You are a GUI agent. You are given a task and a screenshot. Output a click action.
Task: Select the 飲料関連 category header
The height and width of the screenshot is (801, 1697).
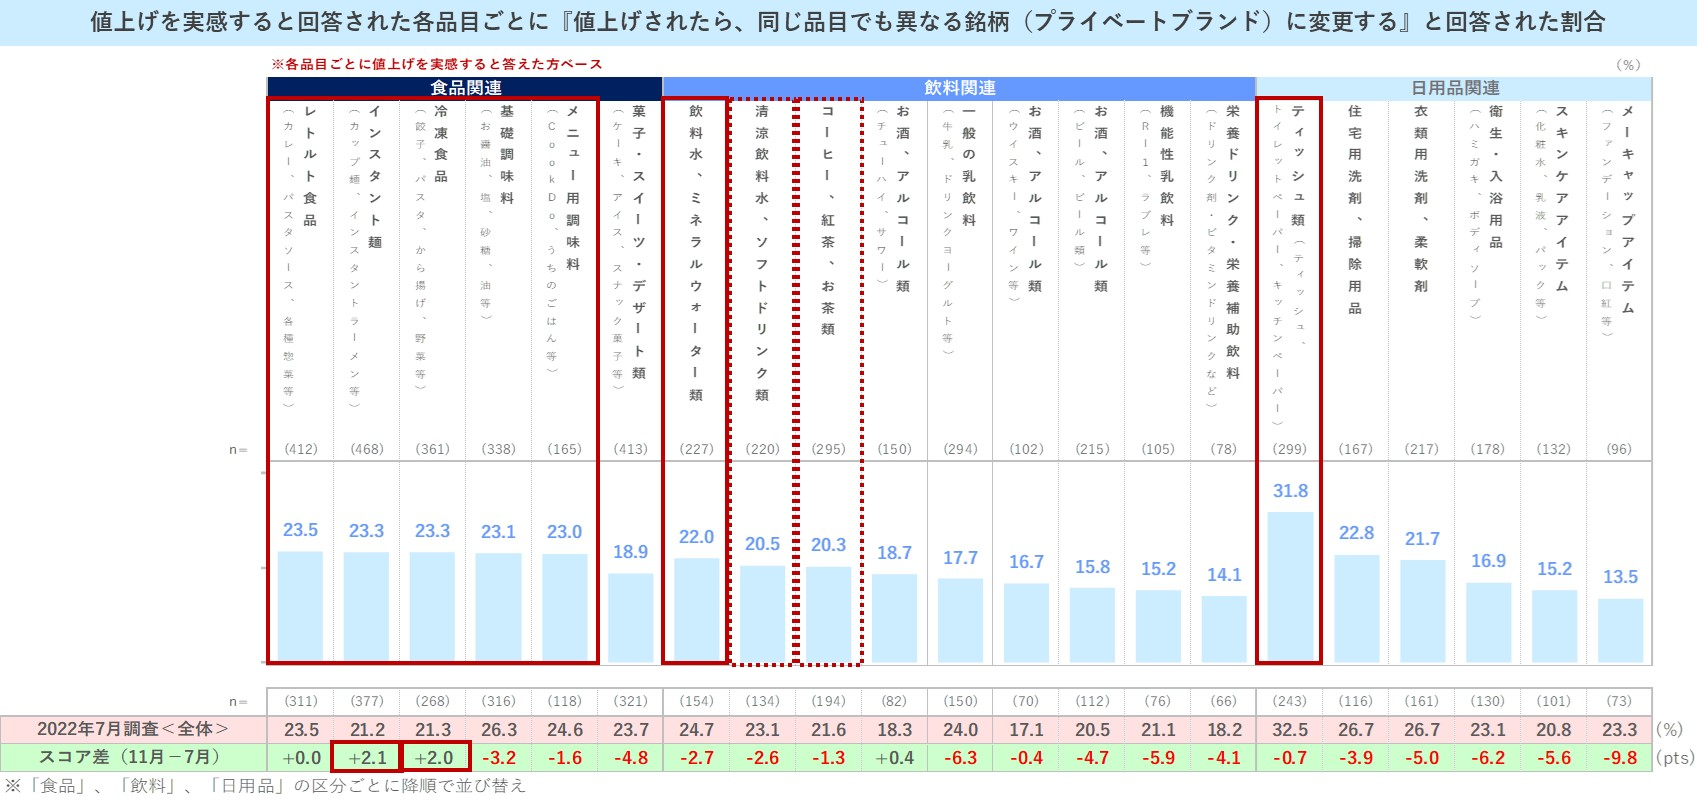pyautogui.click(x=959, y=88)
